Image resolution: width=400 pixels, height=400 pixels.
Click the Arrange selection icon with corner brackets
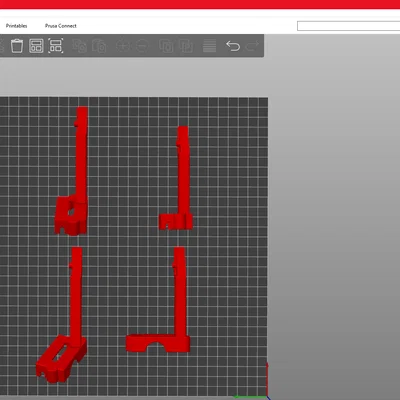click(x=56, y=46)
